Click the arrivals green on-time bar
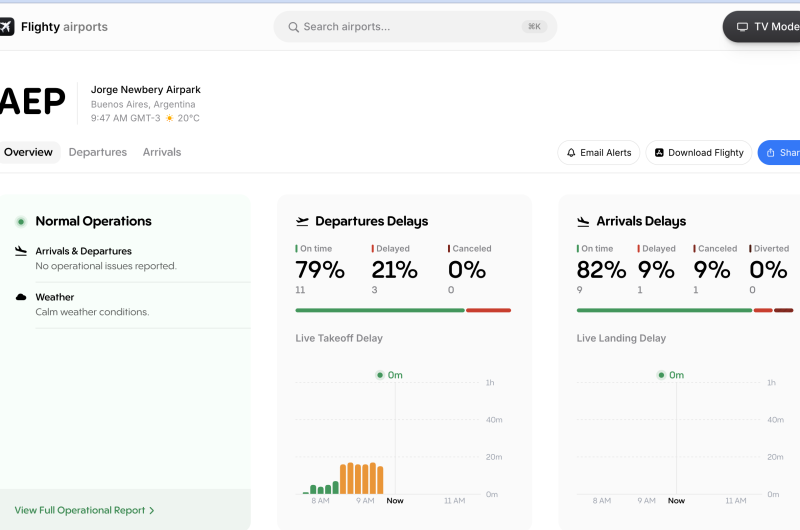The height and width of the screenshot is (530, 800). pos(664,310)
